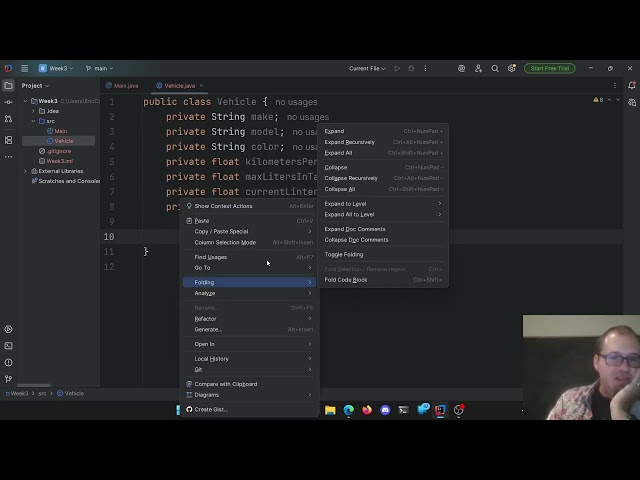Select Toggle Folding

[383, 254]
